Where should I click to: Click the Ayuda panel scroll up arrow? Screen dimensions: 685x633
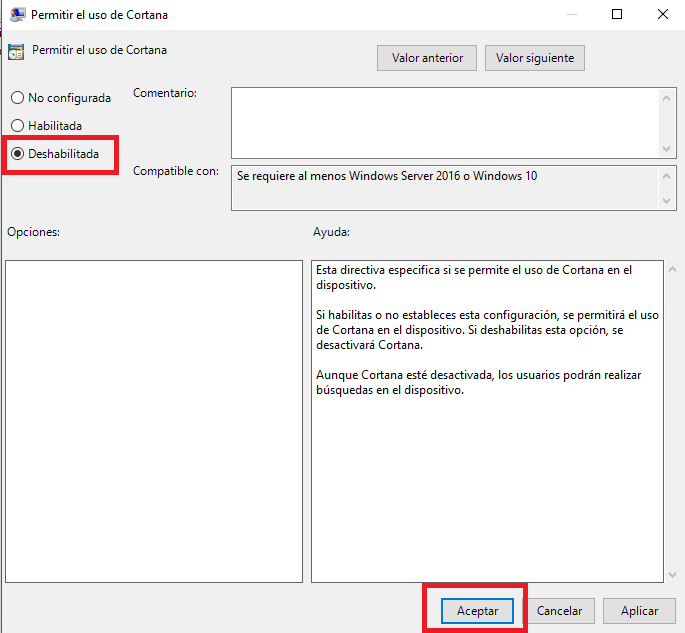(673, 270)
